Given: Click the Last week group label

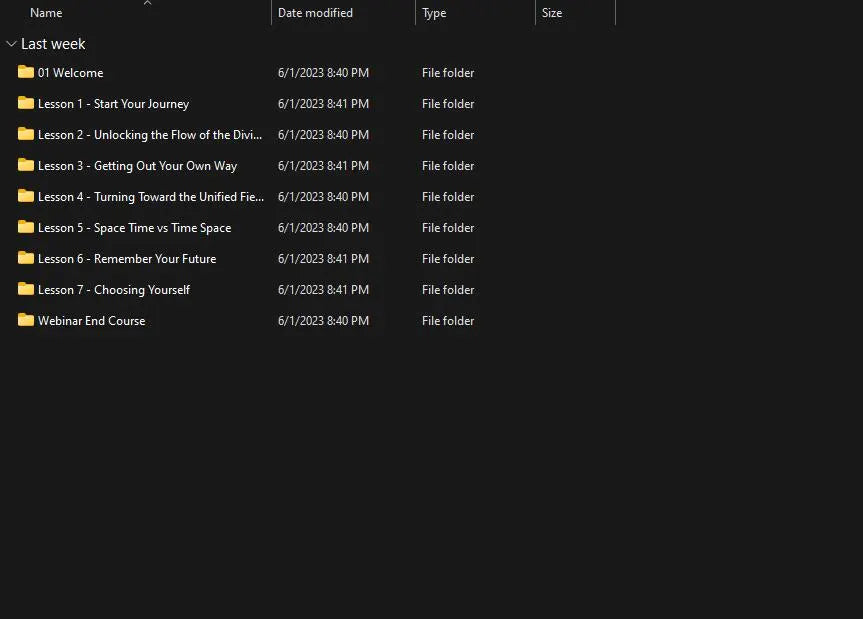Looking at the screenshot, I should pos(53,44).
